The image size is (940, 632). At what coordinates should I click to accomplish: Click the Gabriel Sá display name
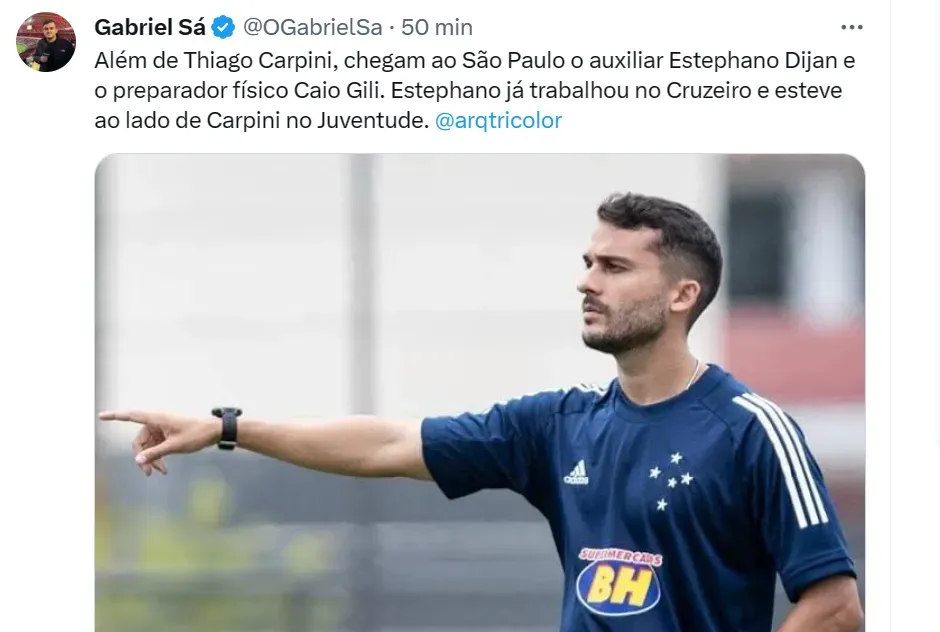tap(150, 28)
